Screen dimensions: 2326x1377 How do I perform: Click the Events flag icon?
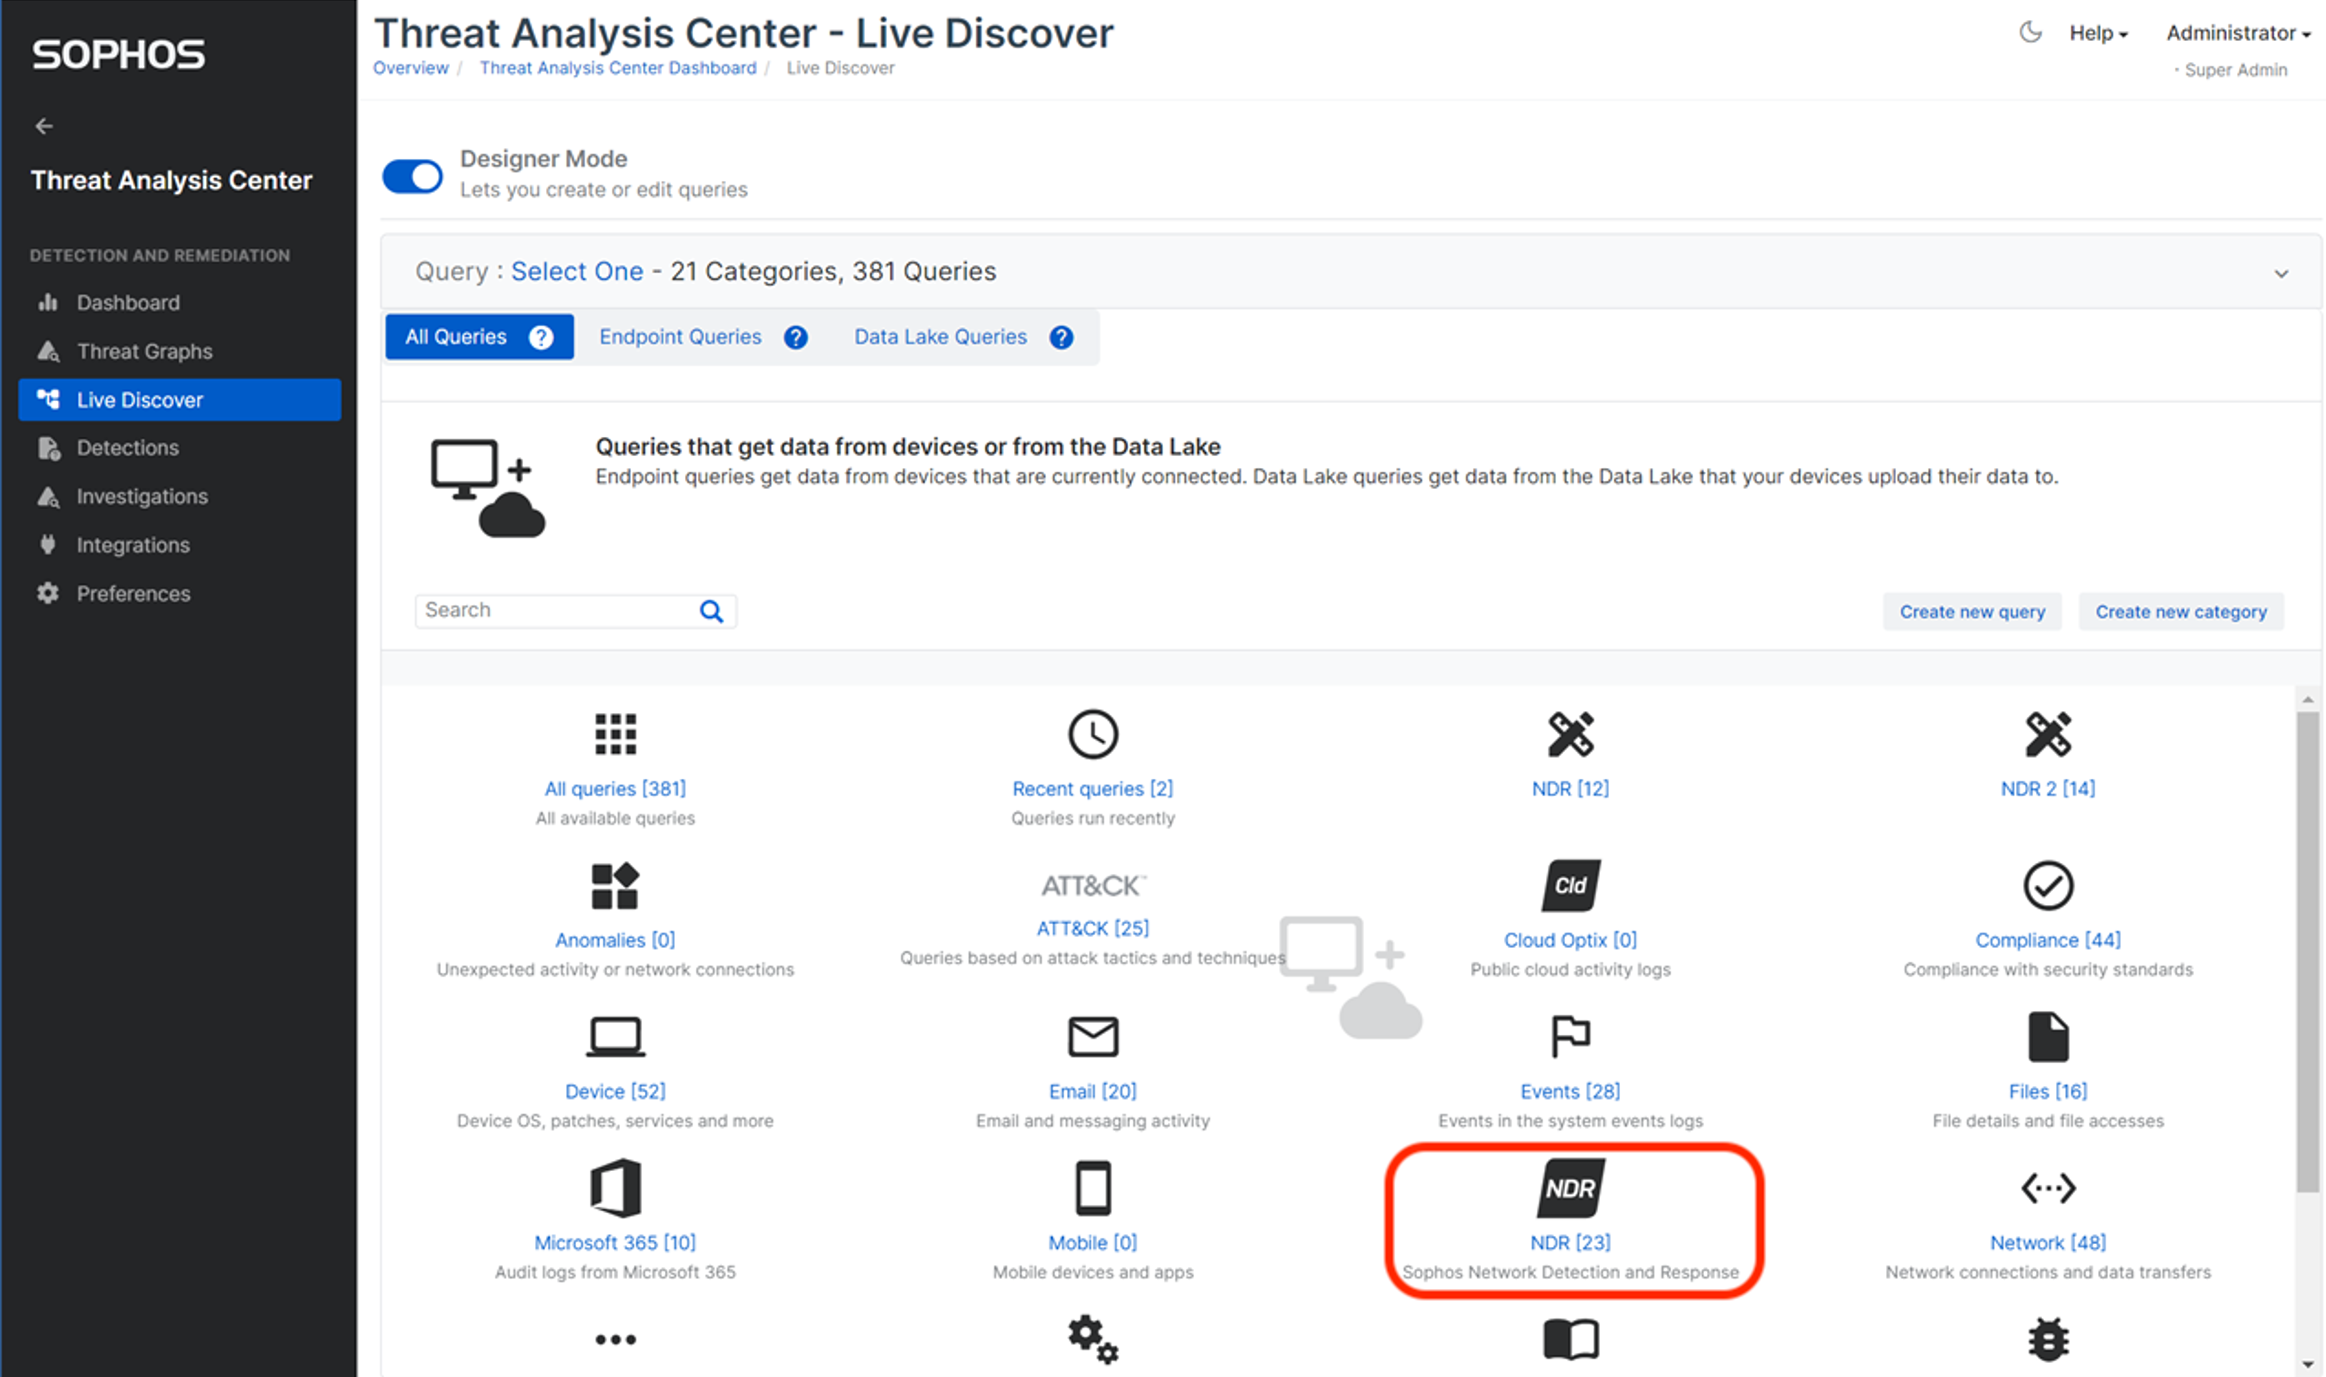click(x=1570, y=1036)
